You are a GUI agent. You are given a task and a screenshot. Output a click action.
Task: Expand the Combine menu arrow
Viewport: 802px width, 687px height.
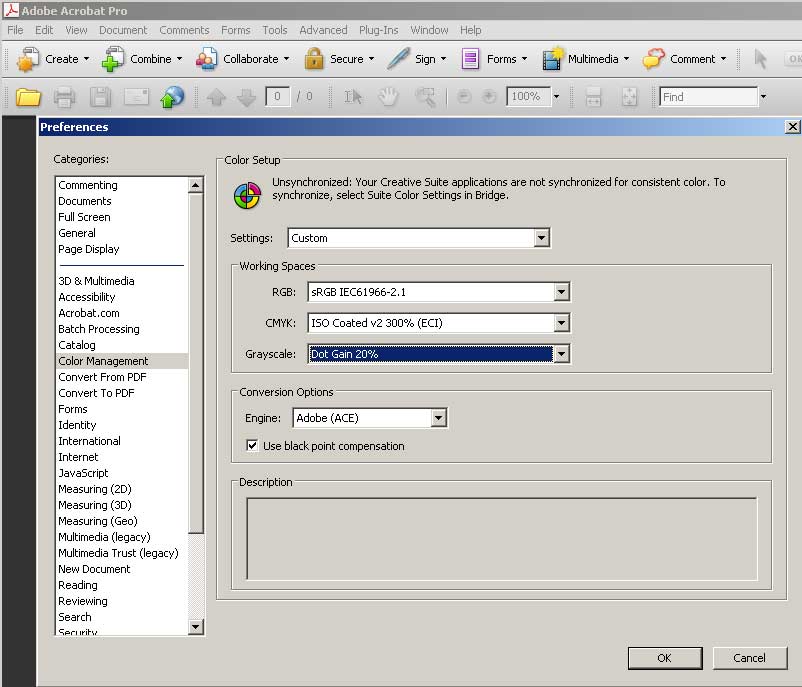click(180, 59)
